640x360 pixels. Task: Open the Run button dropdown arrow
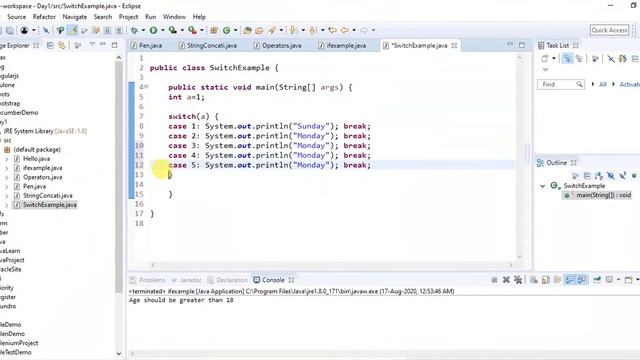pyautogui.click(x=162, y=30)
